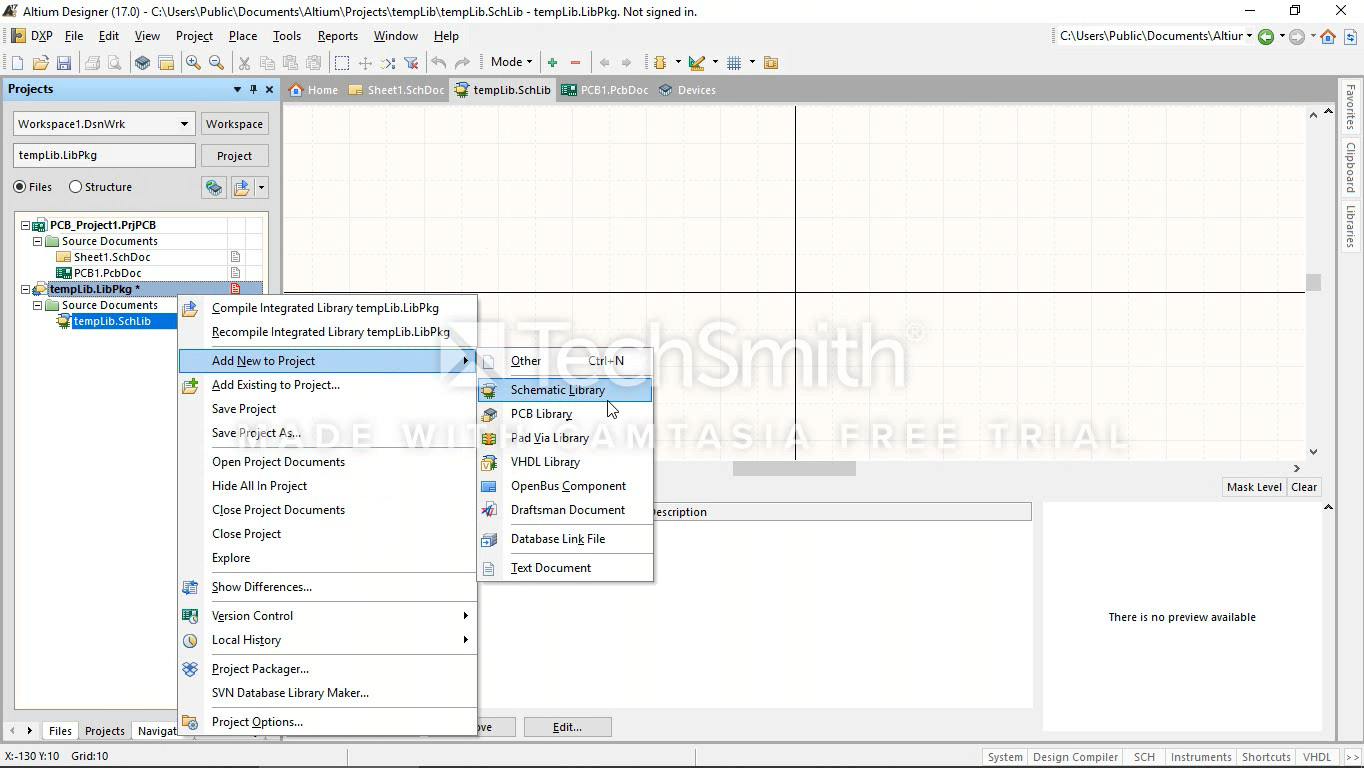This screenshot has height=768, width=1364.
Task: Click the Clear Filter funnel icon
Action: click(411, 63)
